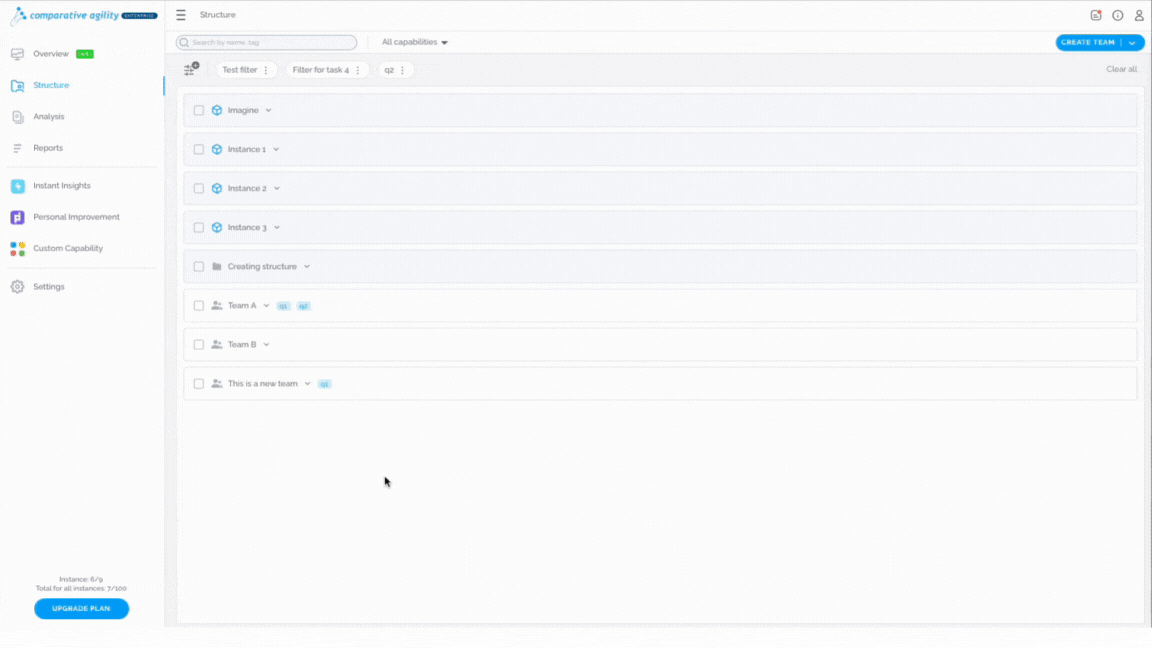
Task: Click the Instance 3 cube icon
Action: 217,227
